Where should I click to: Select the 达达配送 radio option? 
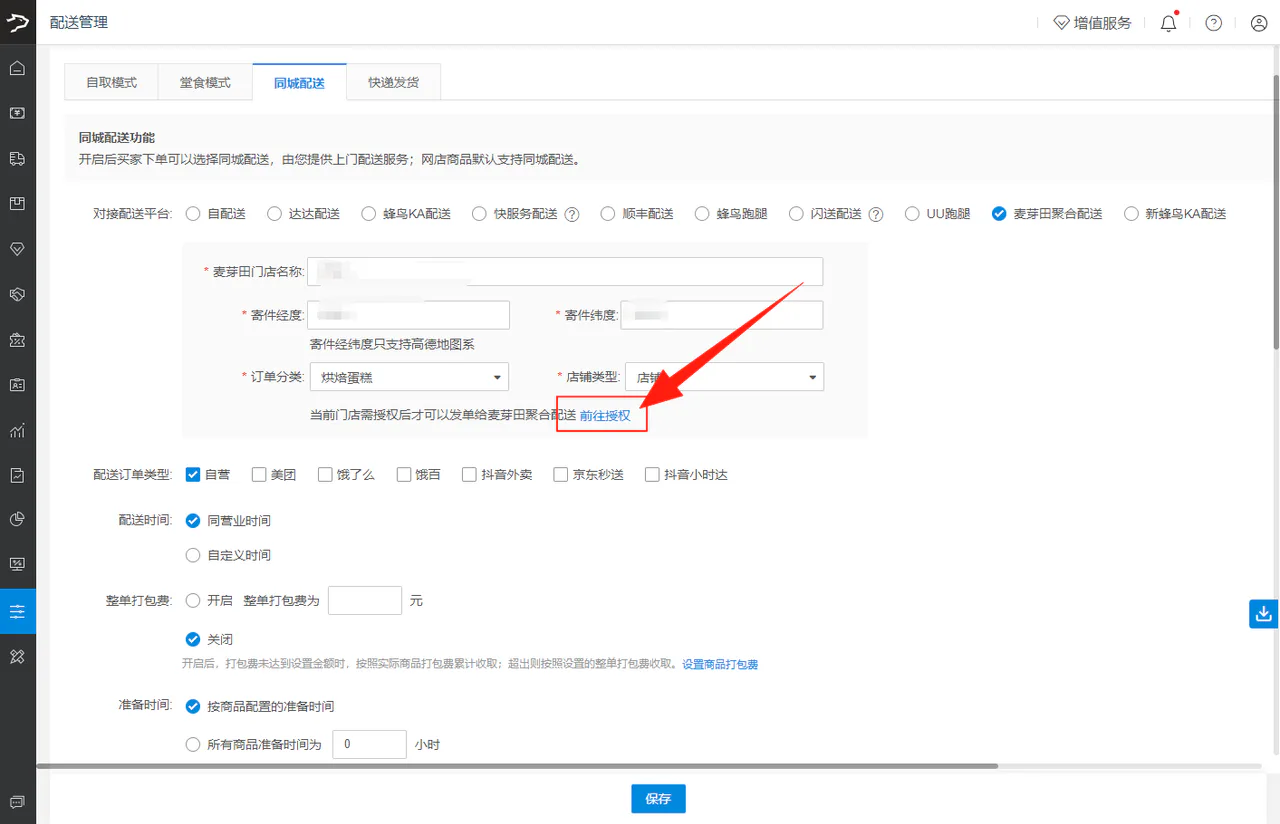tap(275, 214)
